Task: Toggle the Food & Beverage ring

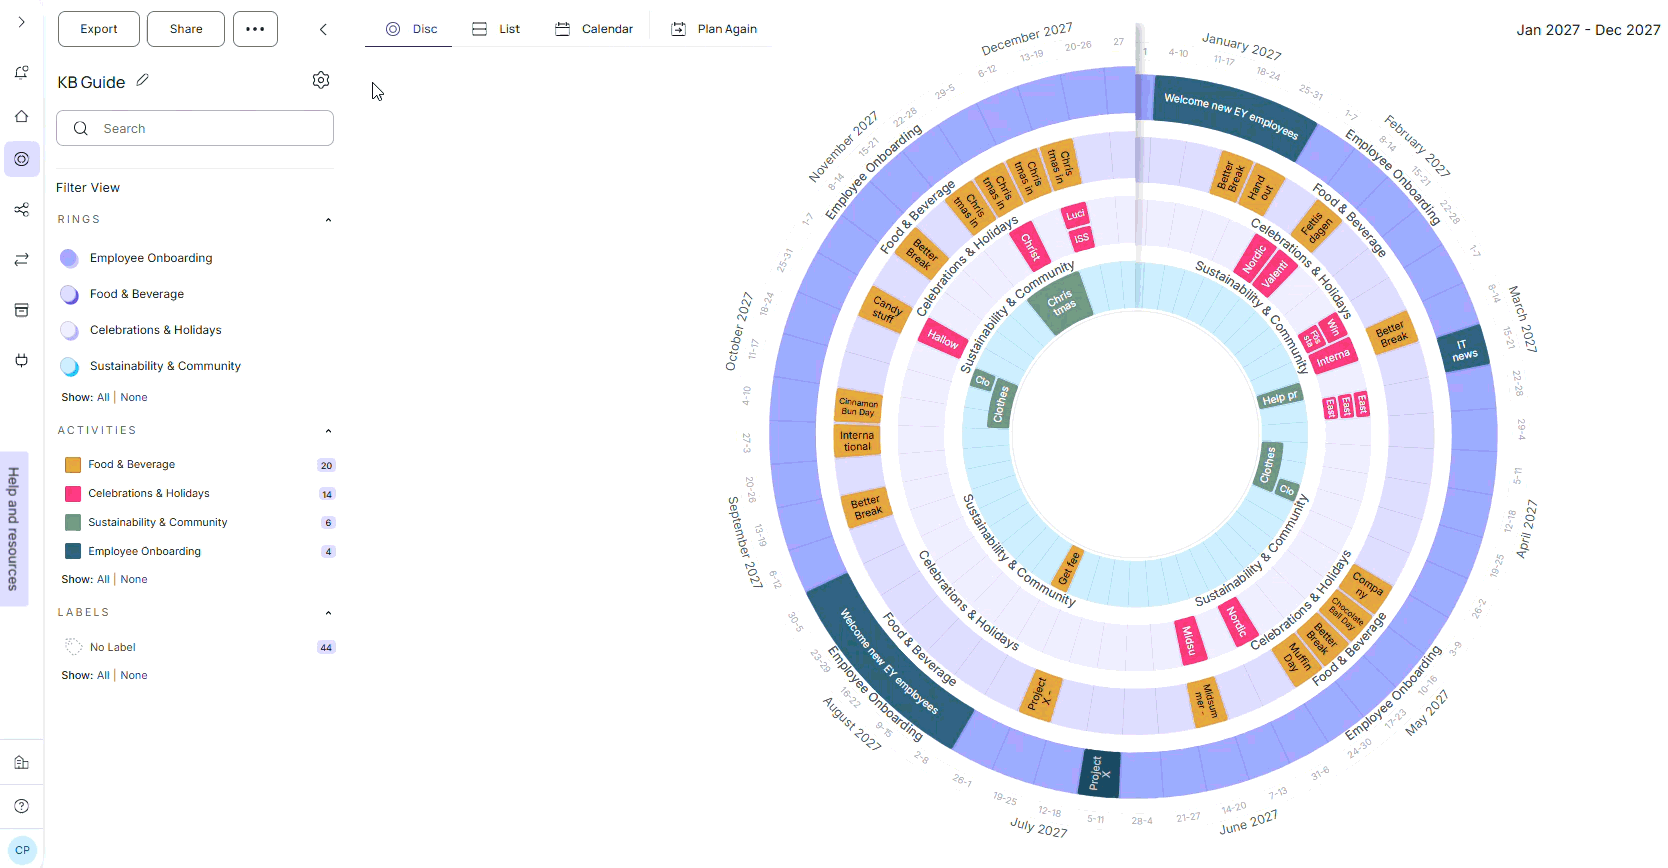Action: [69, 294]
